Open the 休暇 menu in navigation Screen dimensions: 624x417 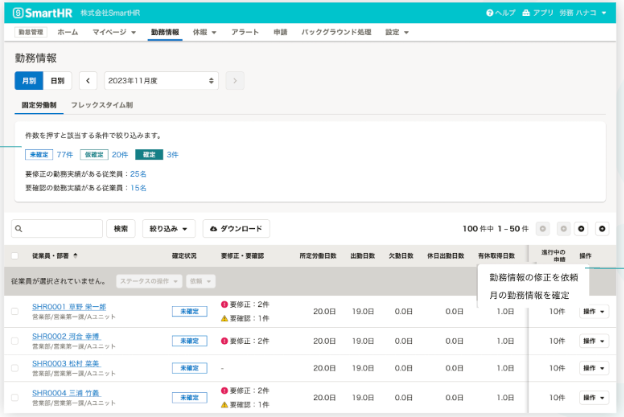pyautogui.click(x=205, y=33)
